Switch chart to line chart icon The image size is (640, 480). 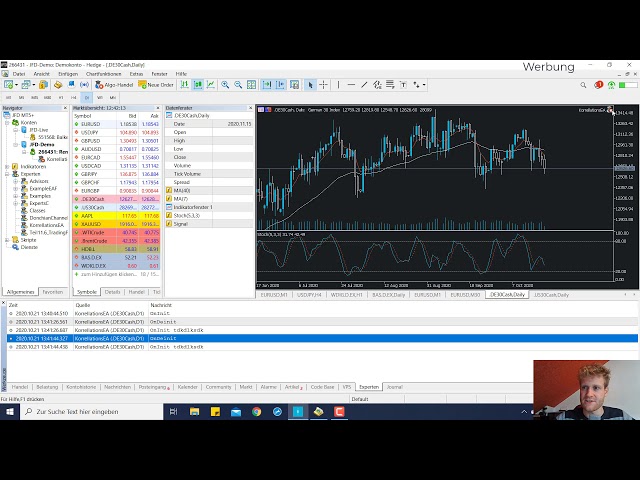coord(211,85)
